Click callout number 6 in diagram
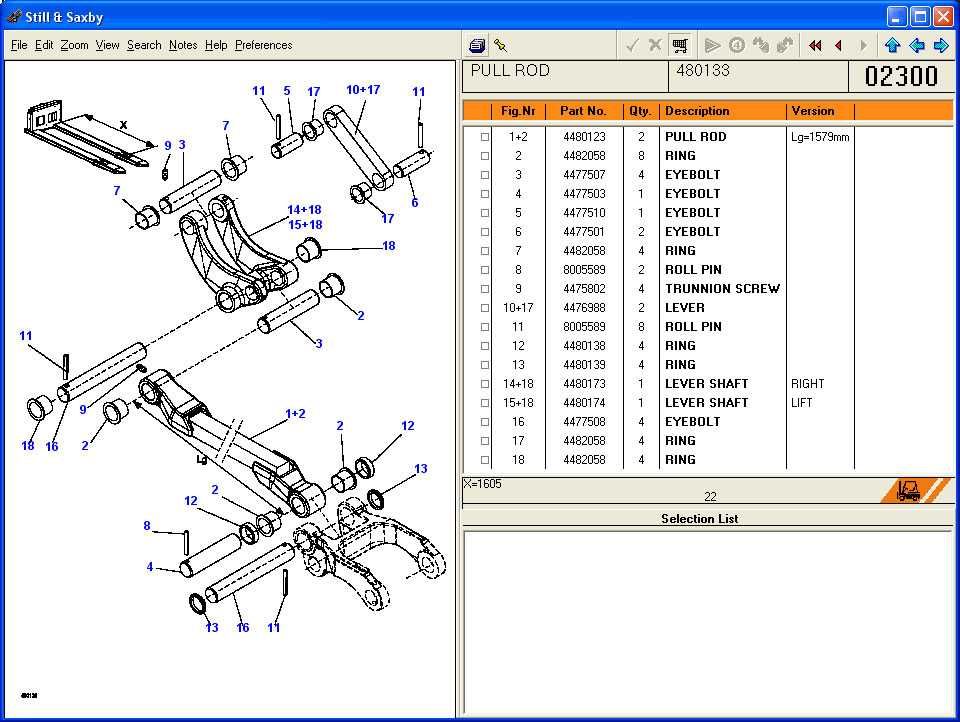Viewport: 960px width, 722px height. (415, 203)
